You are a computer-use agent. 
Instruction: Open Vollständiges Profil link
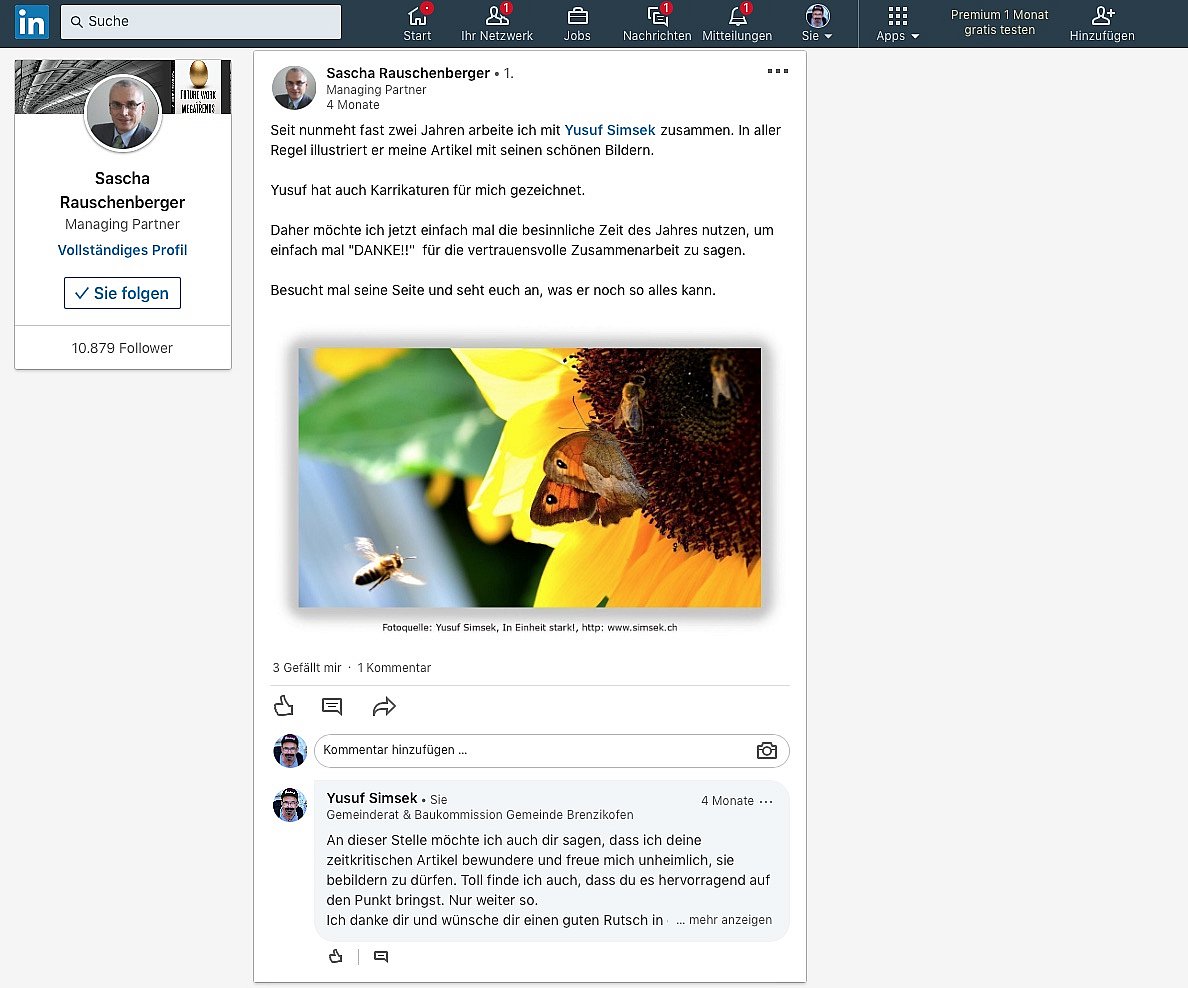(x=122, y=250)
